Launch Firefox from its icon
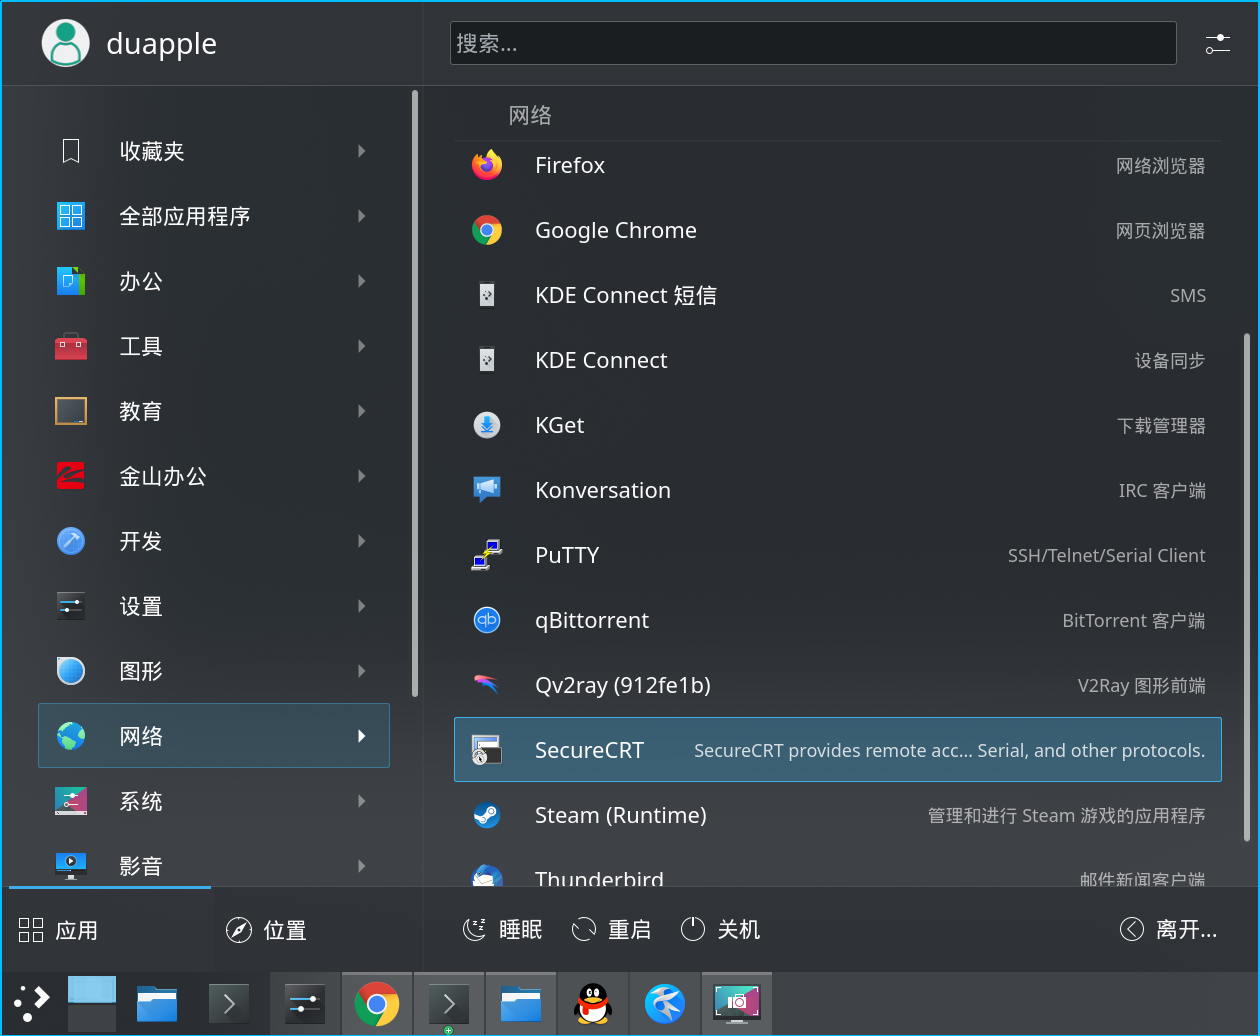 tap(487, 165)
